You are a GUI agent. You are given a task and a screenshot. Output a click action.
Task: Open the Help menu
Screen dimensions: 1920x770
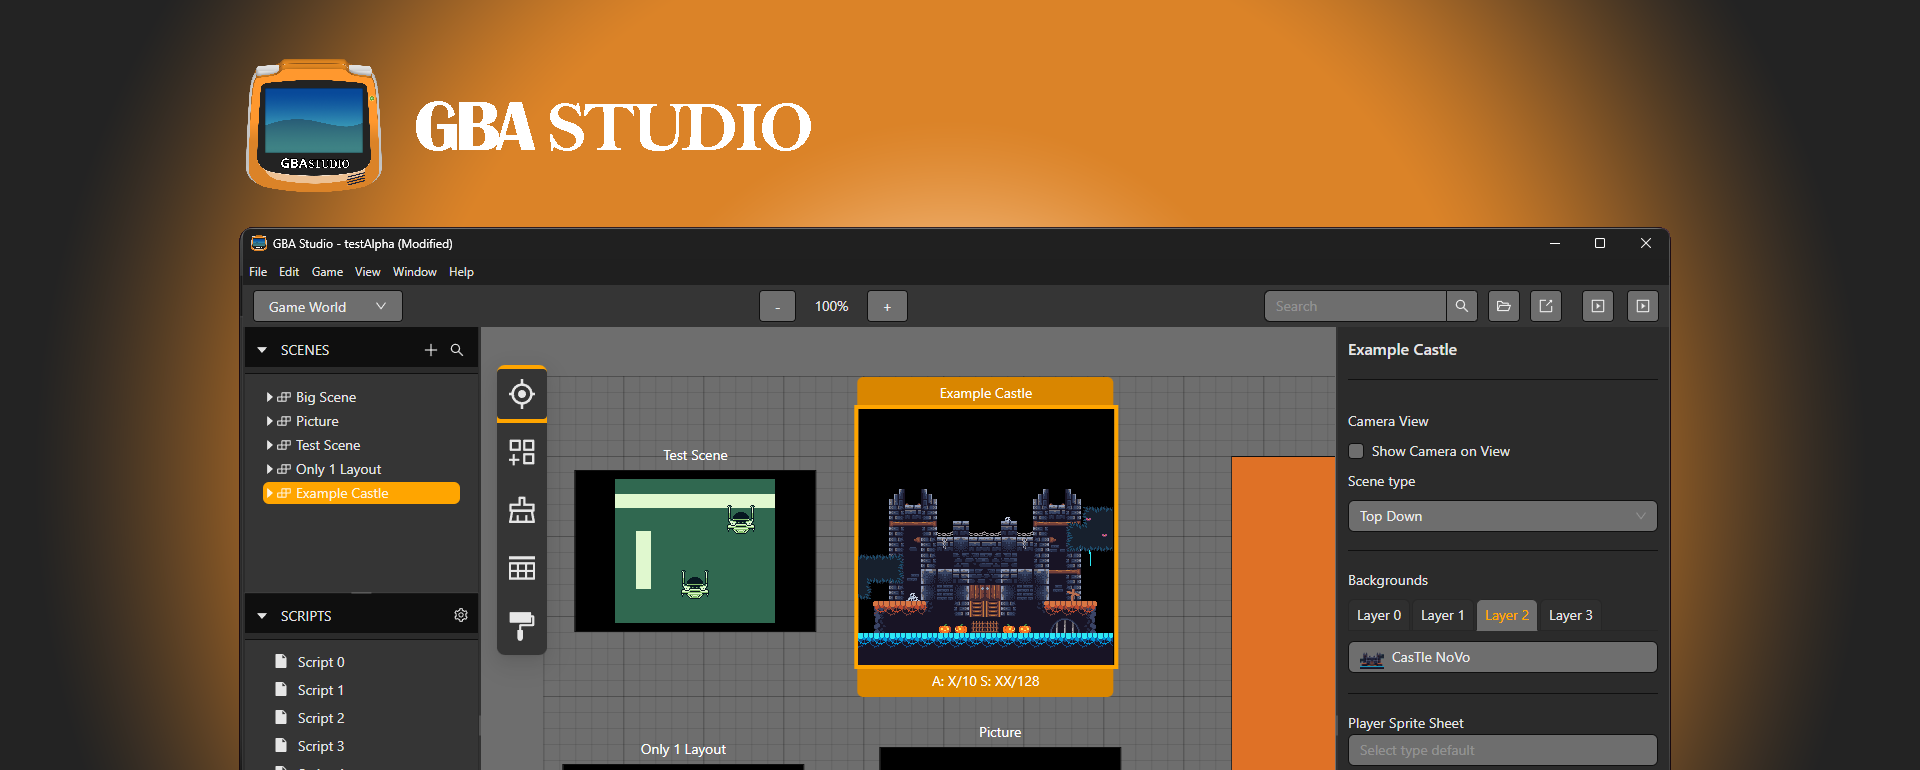pyautogui.click(x=461, y=272)
